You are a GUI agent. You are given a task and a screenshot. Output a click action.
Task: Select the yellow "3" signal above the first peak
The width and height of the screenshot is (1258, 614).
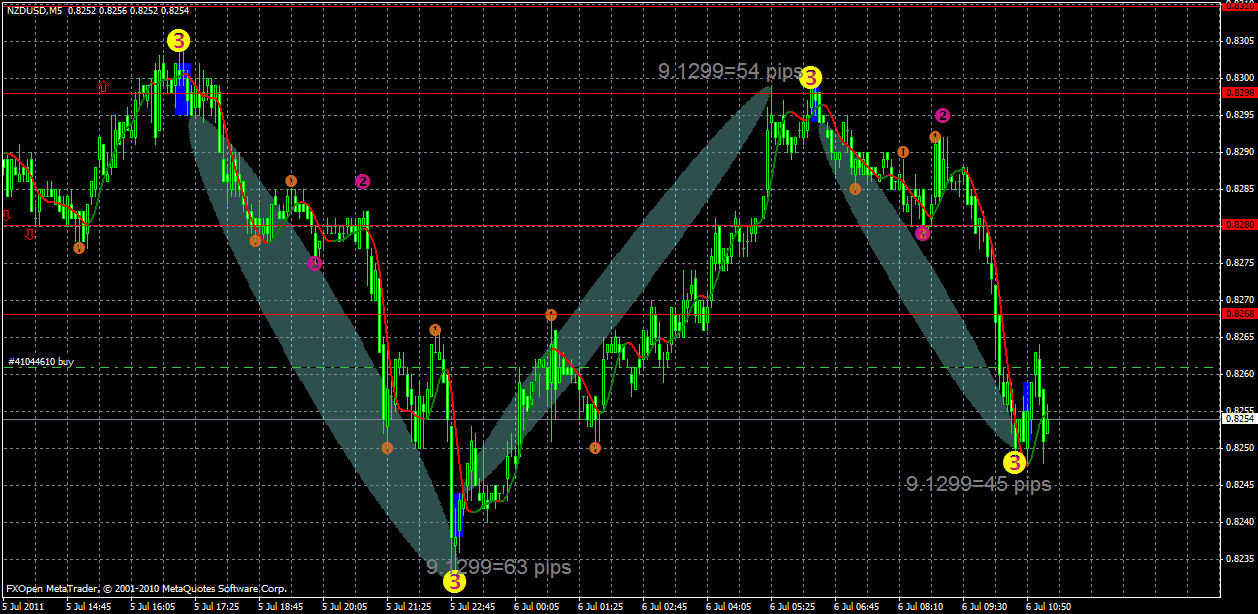(179, 41)
